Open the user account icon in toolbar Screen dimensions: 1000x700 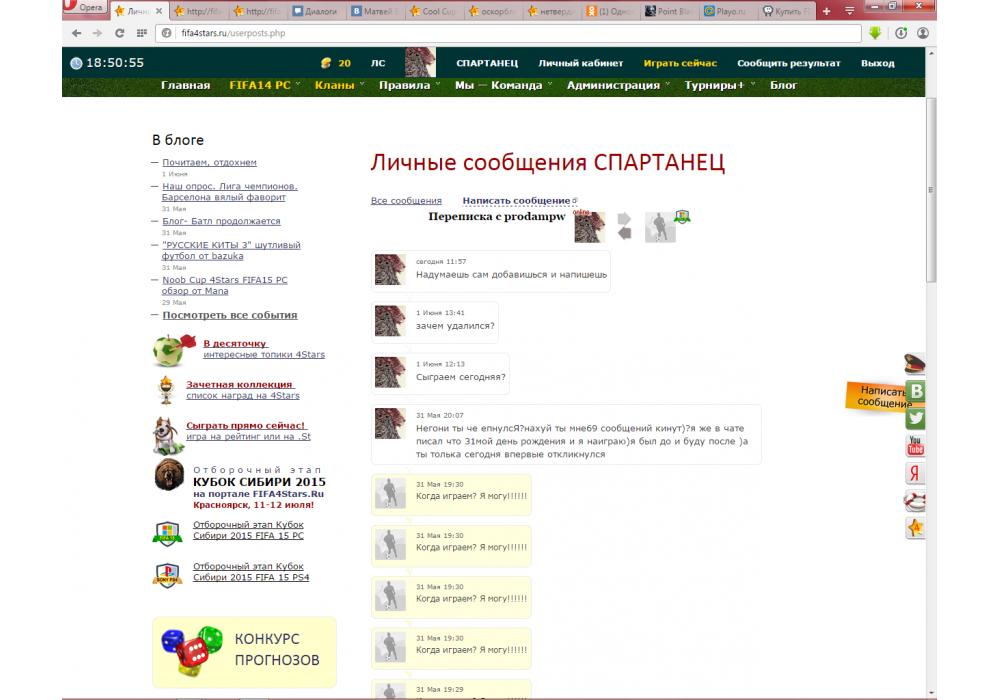(923, 33)
